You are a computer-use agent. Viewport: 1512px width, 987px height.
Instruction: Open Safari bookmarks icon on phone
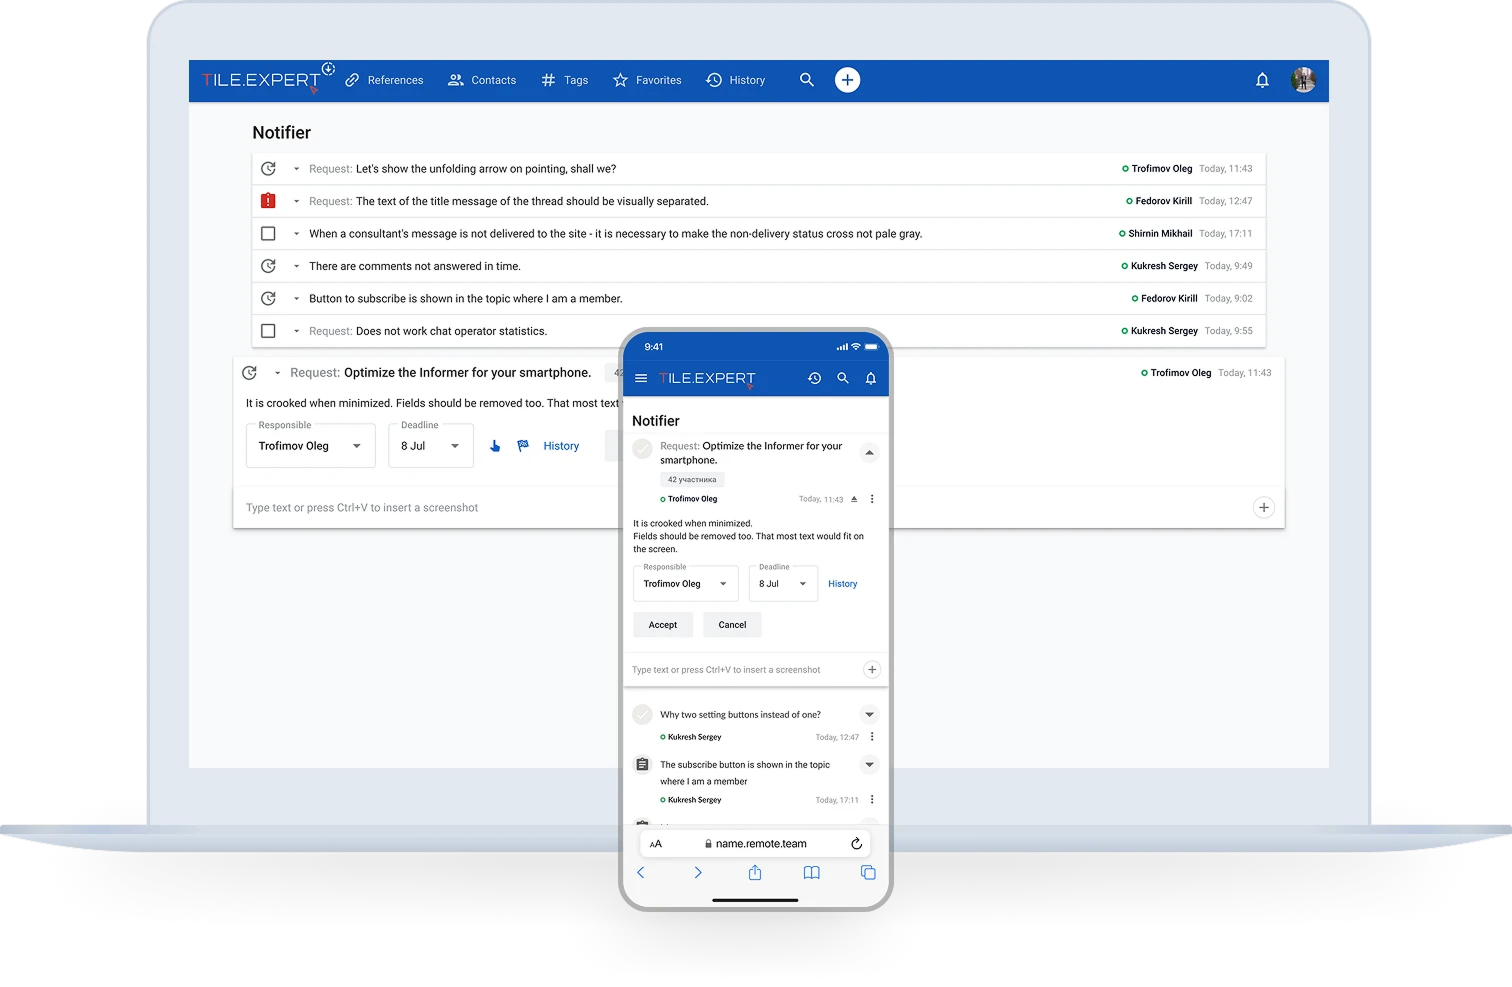tap(811, 873)
